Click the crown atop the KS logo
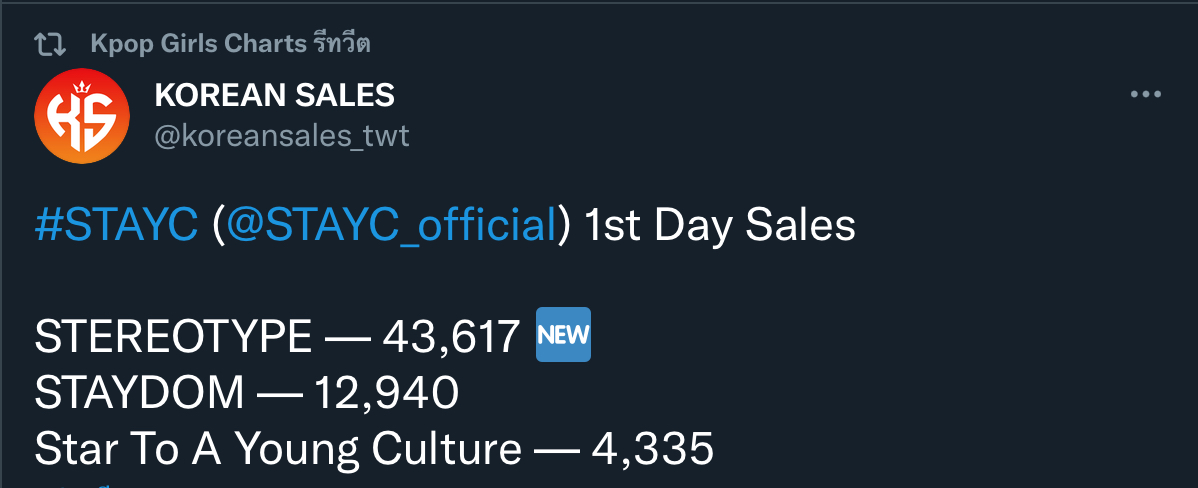The image size is (1198, 488). 82,86
